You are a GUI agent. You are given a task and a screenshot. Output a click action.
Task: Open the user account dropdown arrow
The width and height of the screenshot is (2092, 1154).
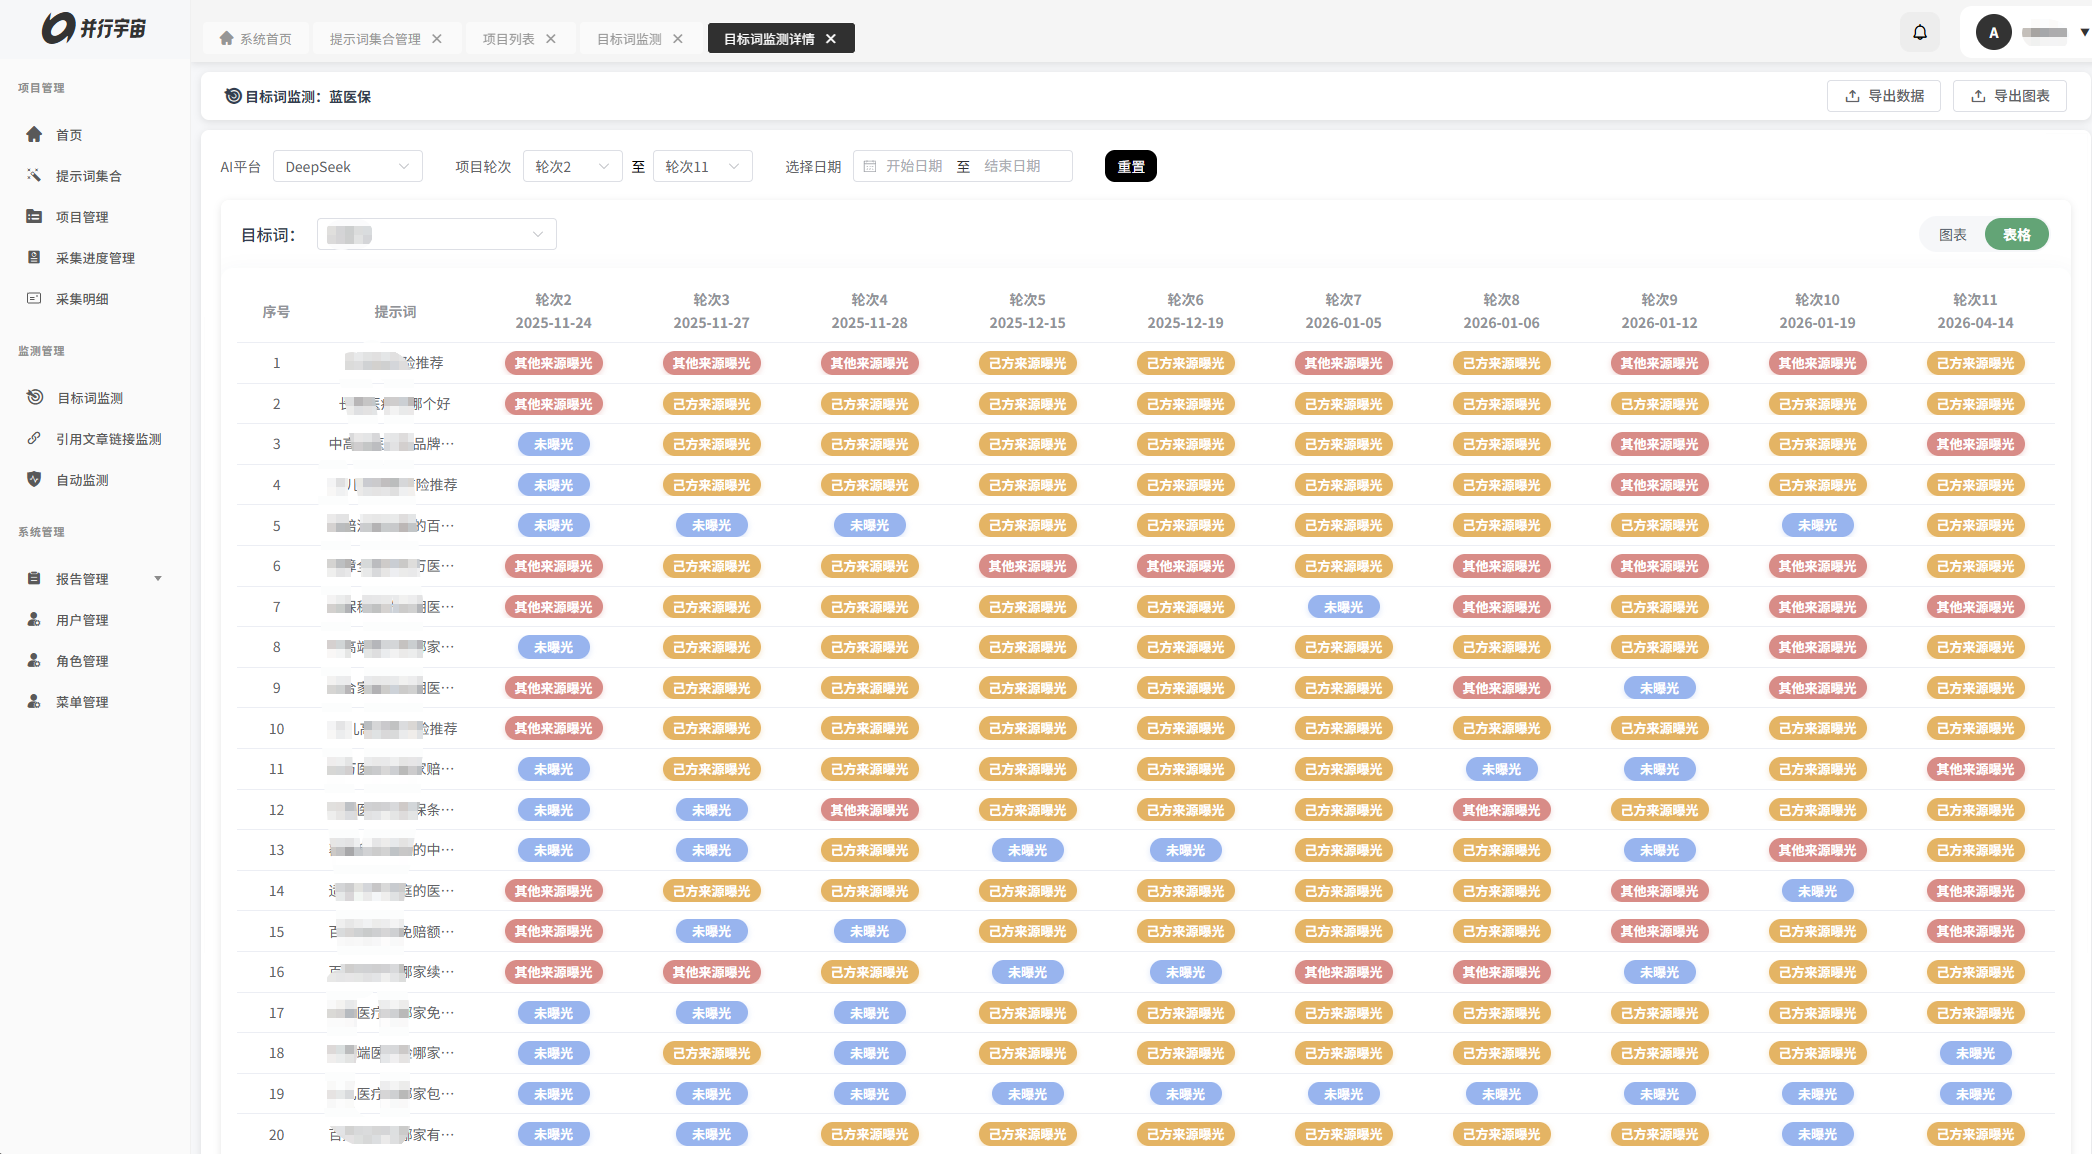(x=2084, y=33)
